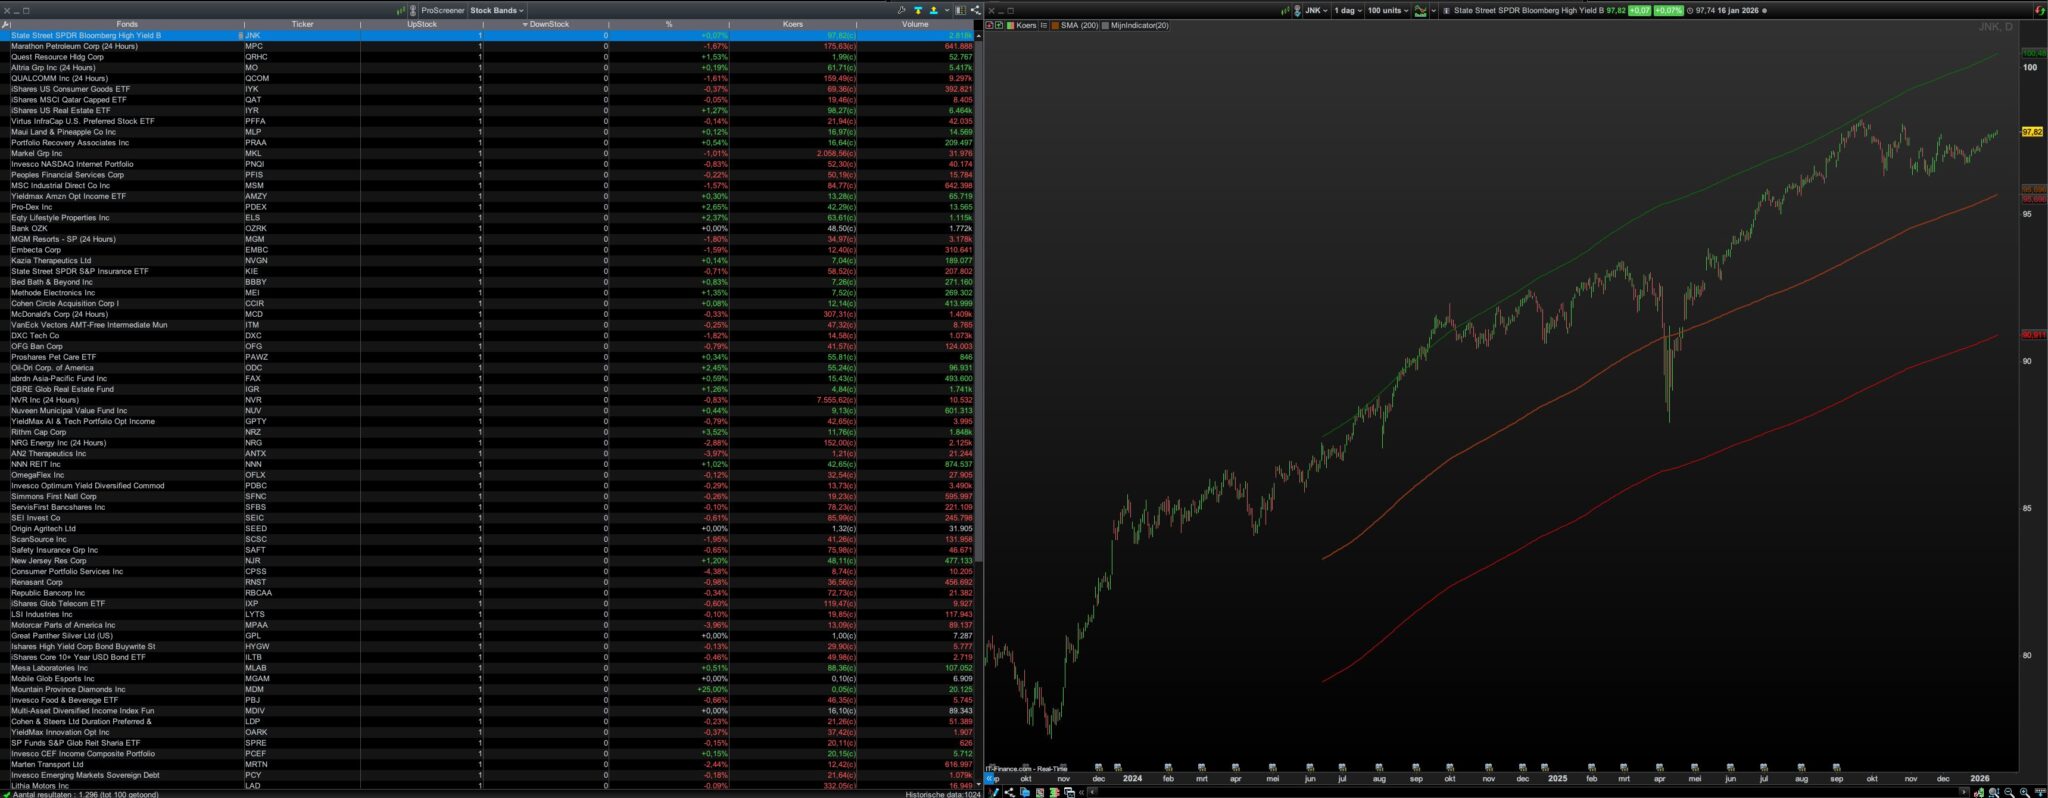Click the Koers color swatch in chart legend
This screenshot has height=798, width=2048.
pyautogui.click(x=1011, y=25)
